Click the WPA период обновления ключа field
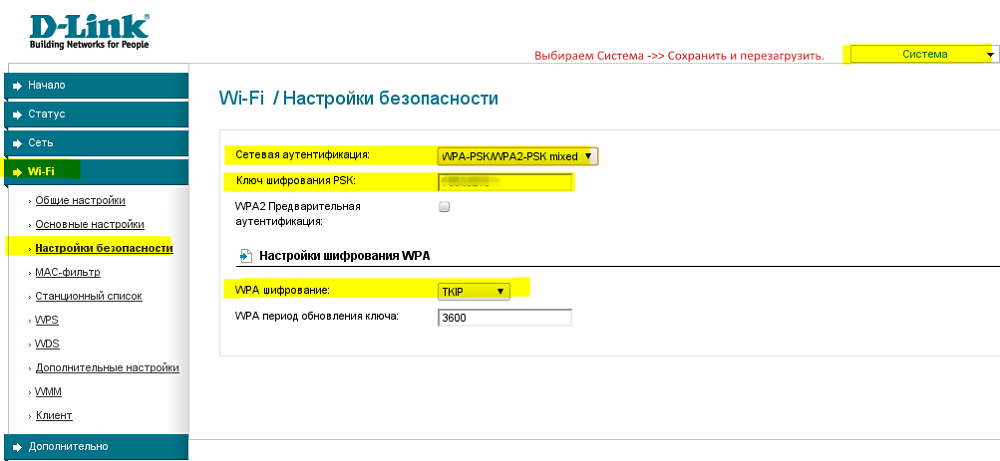Image resolution: width=1000 pixels, height=461 pixels. click(504, 318)
